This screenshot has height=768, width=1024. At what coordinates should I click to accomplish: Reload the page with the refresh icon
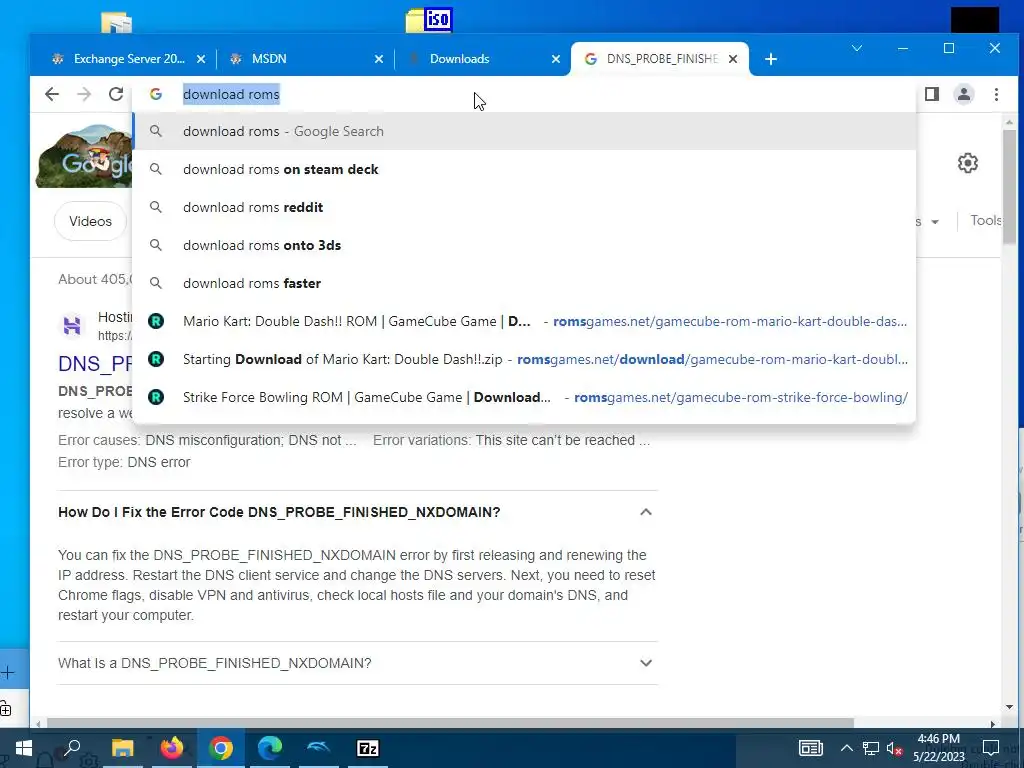[116, 94]
